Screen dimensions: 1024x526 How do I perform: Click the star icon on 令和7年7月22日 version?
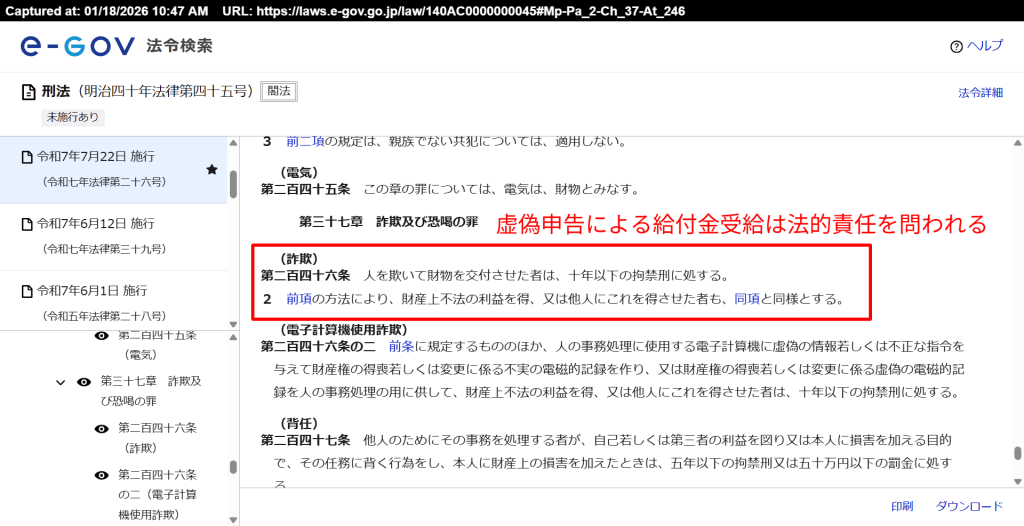pos(212,169)
